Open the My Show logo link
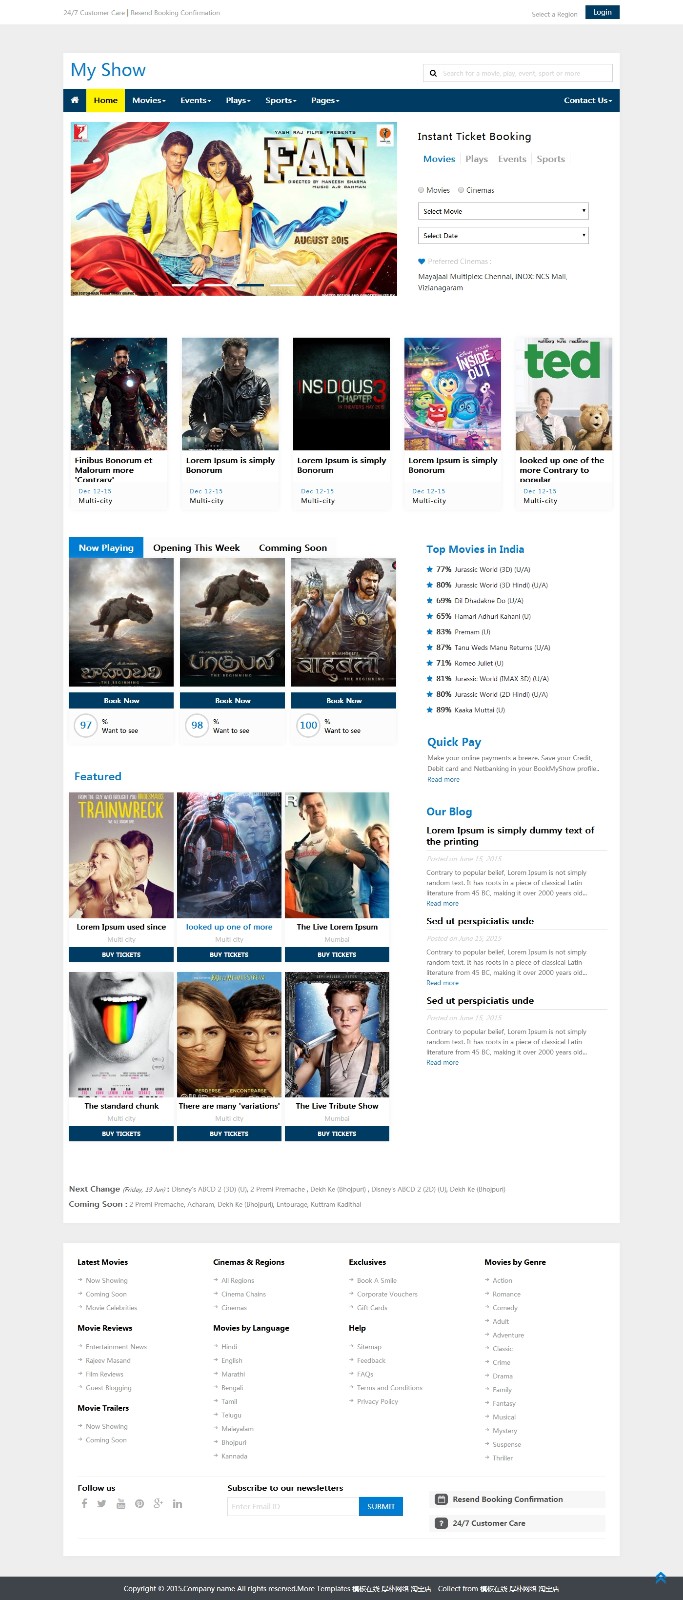Viewport: 683px width, 1600px height. tap(108, 70)
